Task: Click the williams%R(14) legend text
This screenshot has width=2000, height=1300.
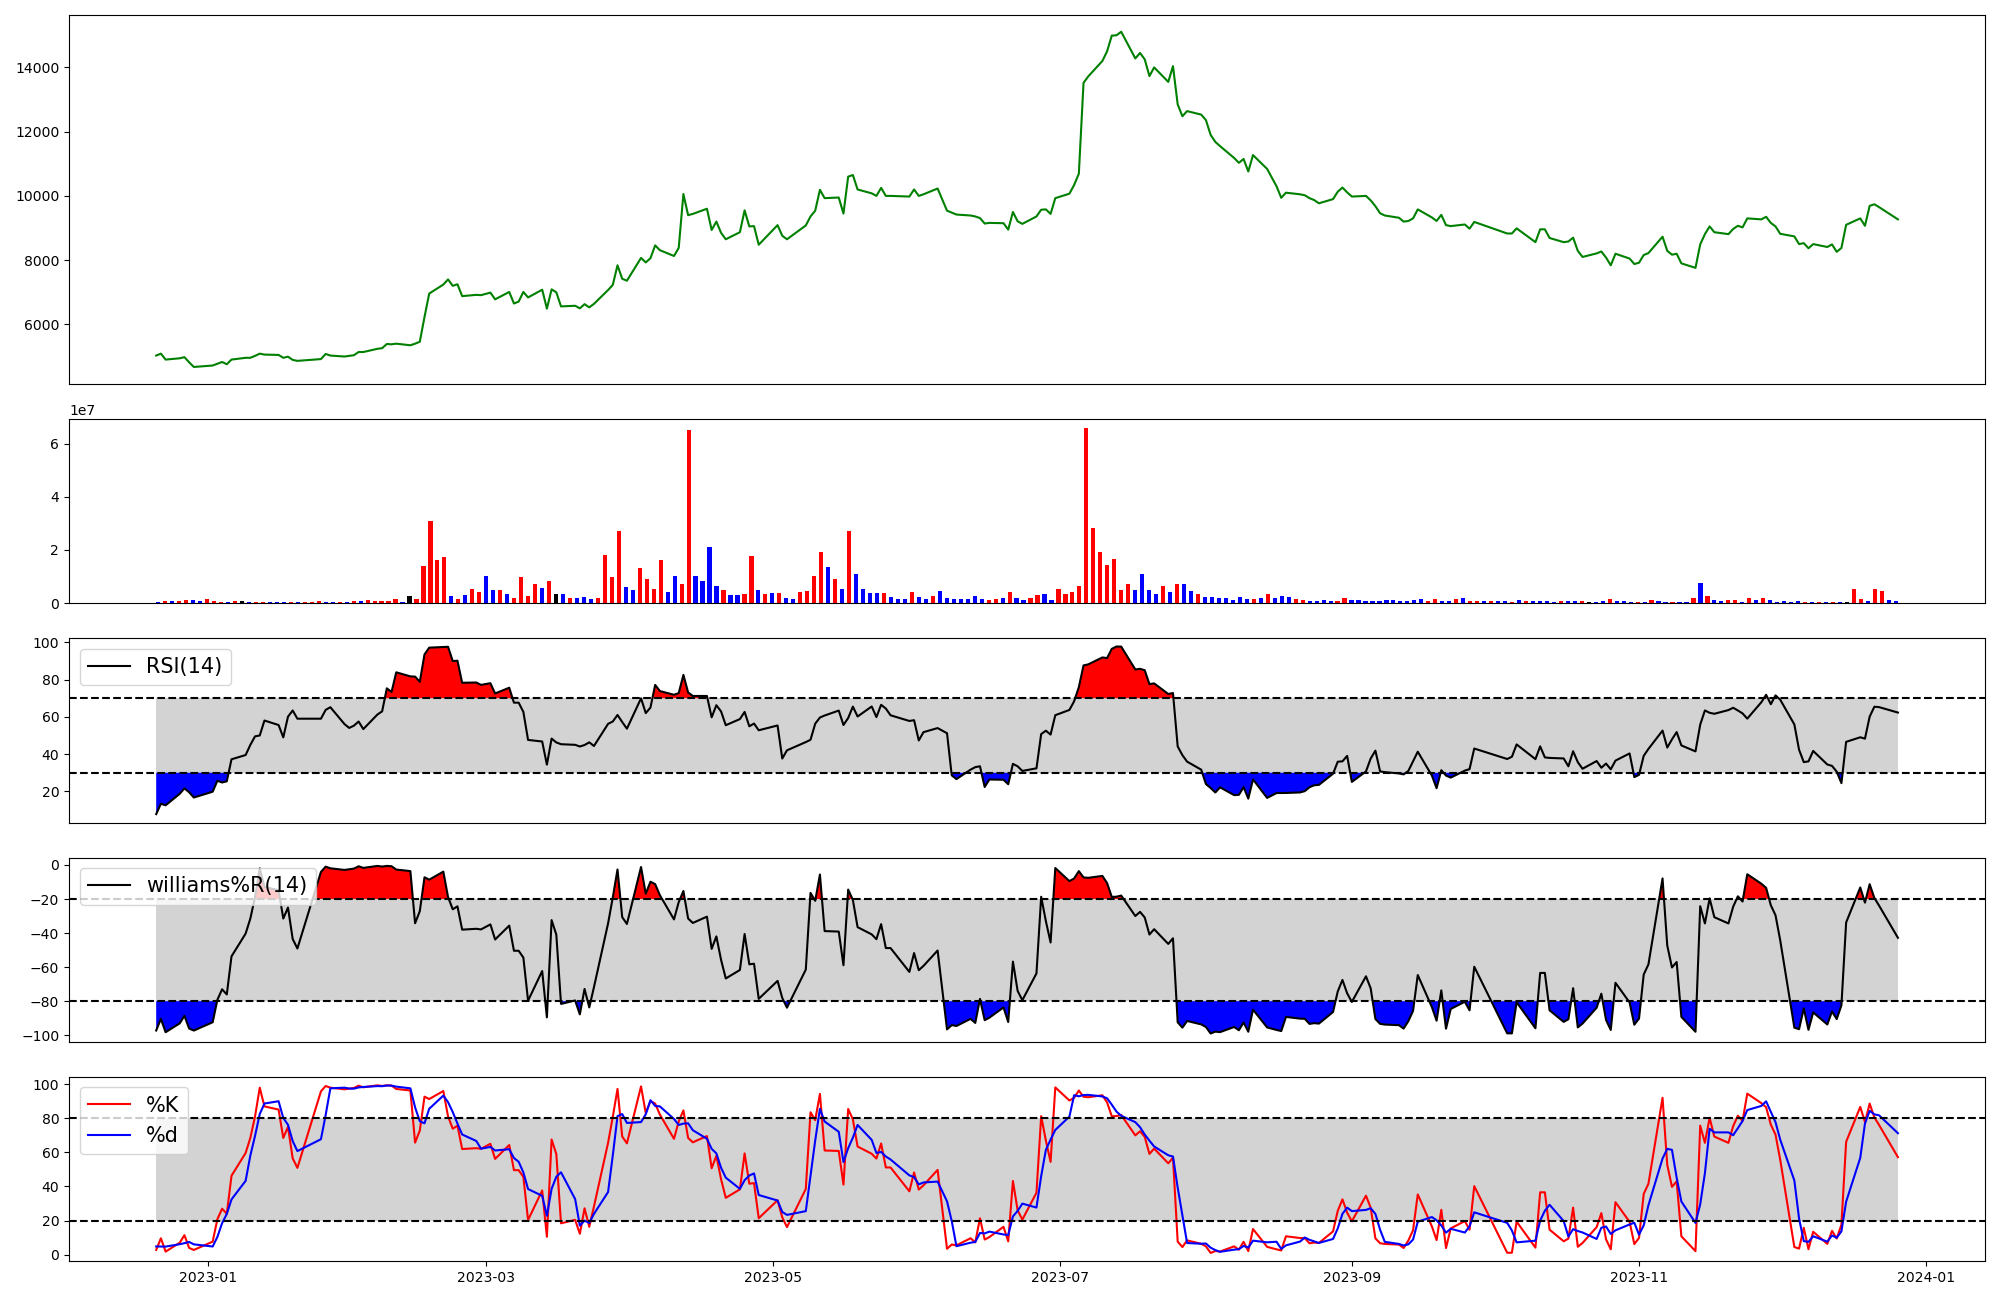Action: (x=226, y=885)
